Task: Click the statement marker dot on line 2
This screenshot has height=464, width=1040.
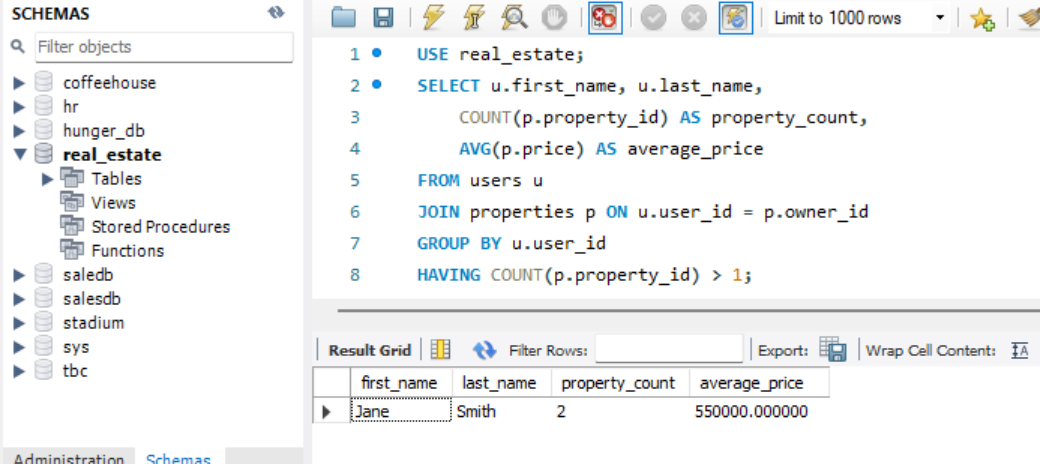Action: (377, 85)
